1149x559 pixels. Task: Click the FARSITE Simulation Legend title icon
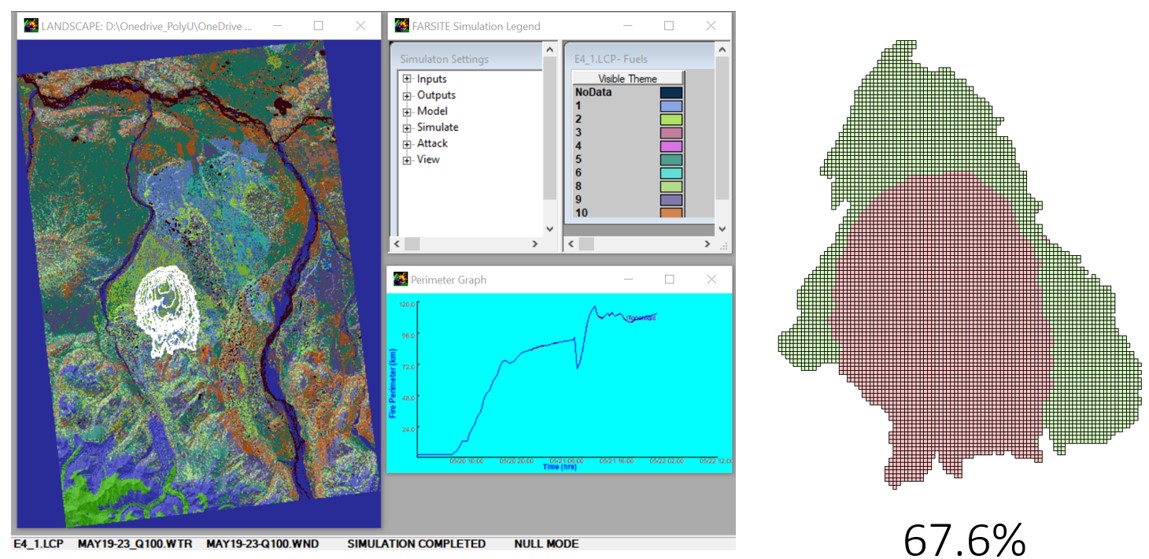tap(402, 26)
